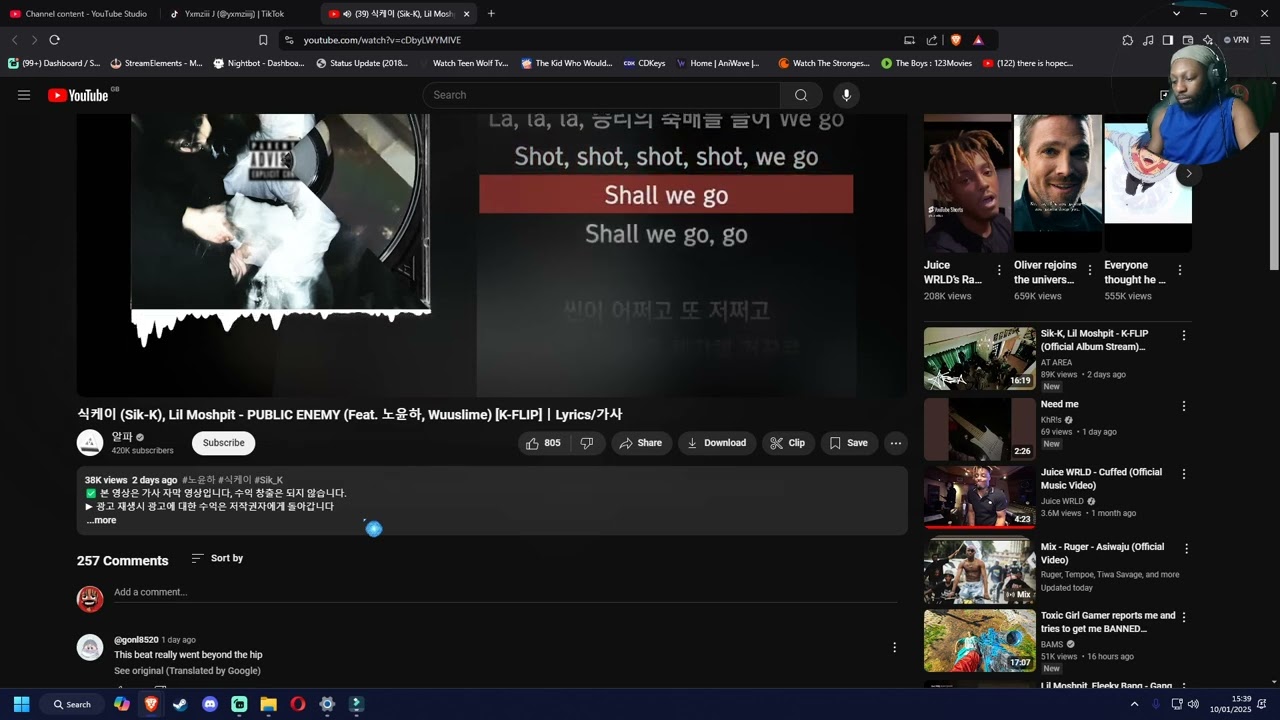This screenshot has width=1280, height=720.
Task: Start voice search with microphone icon
Action: (x=846, y=95)
